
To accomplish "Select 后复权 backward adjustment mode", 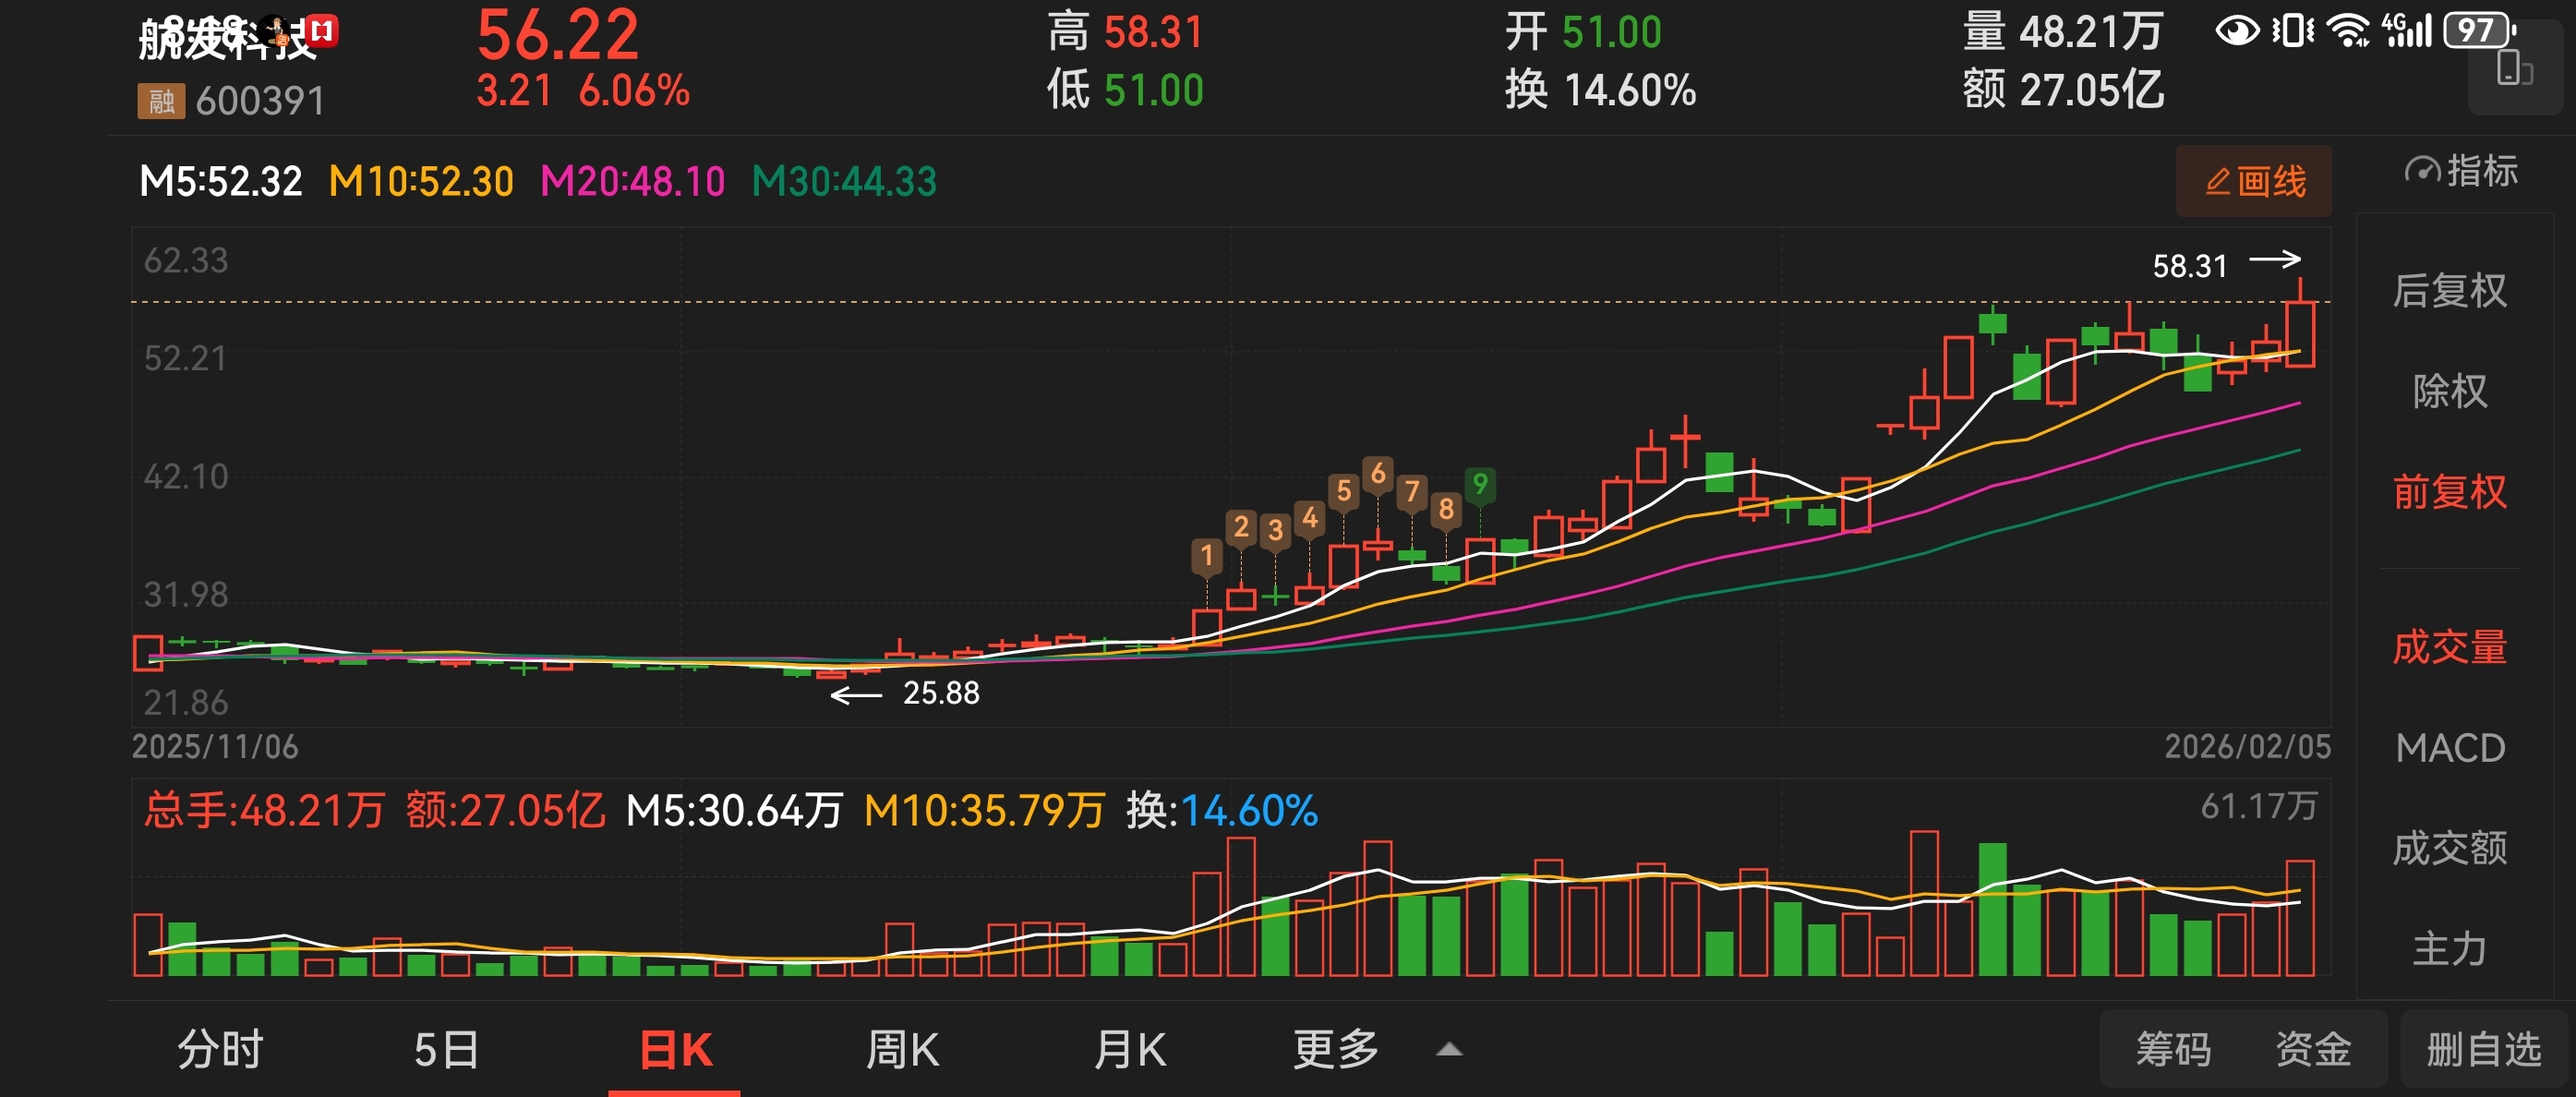I will tap(2449, 291).
